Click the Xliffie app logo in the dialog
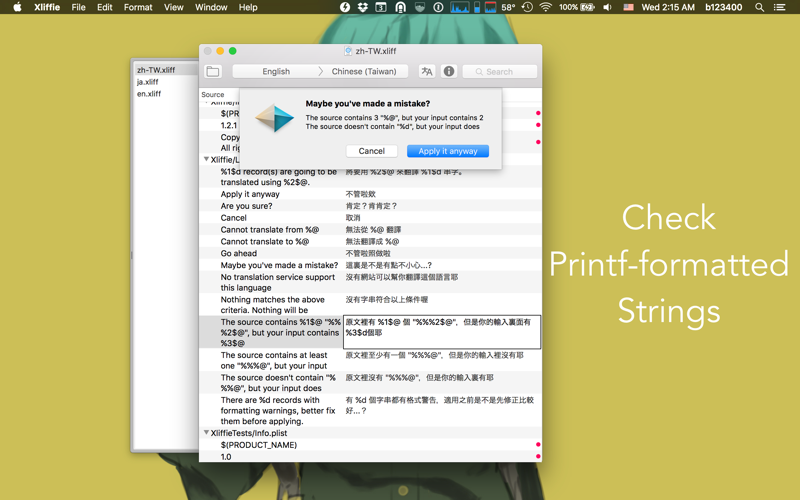800x500 pixels. 274,118
